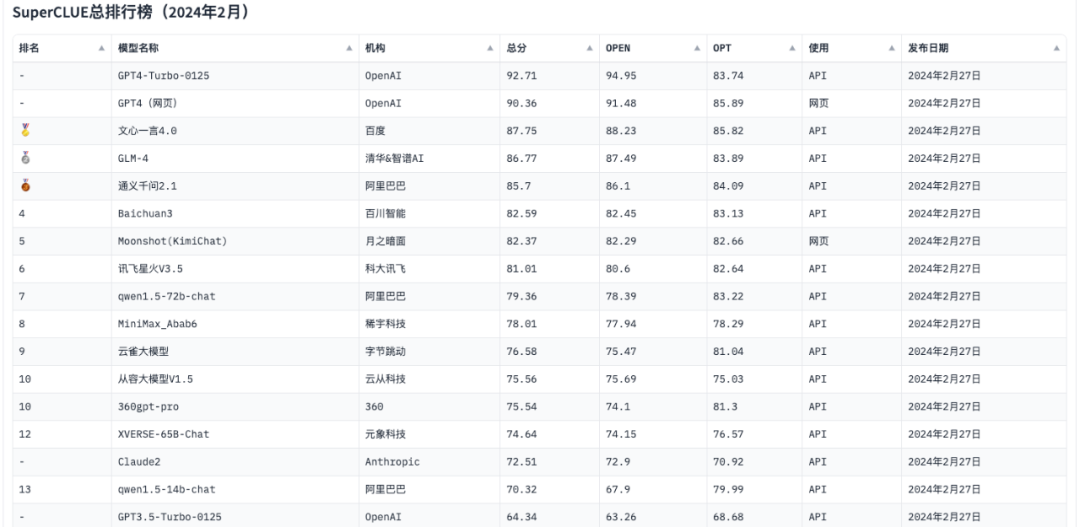
Task: Click the OPEN score 80.6
Action: click(618, 269)
